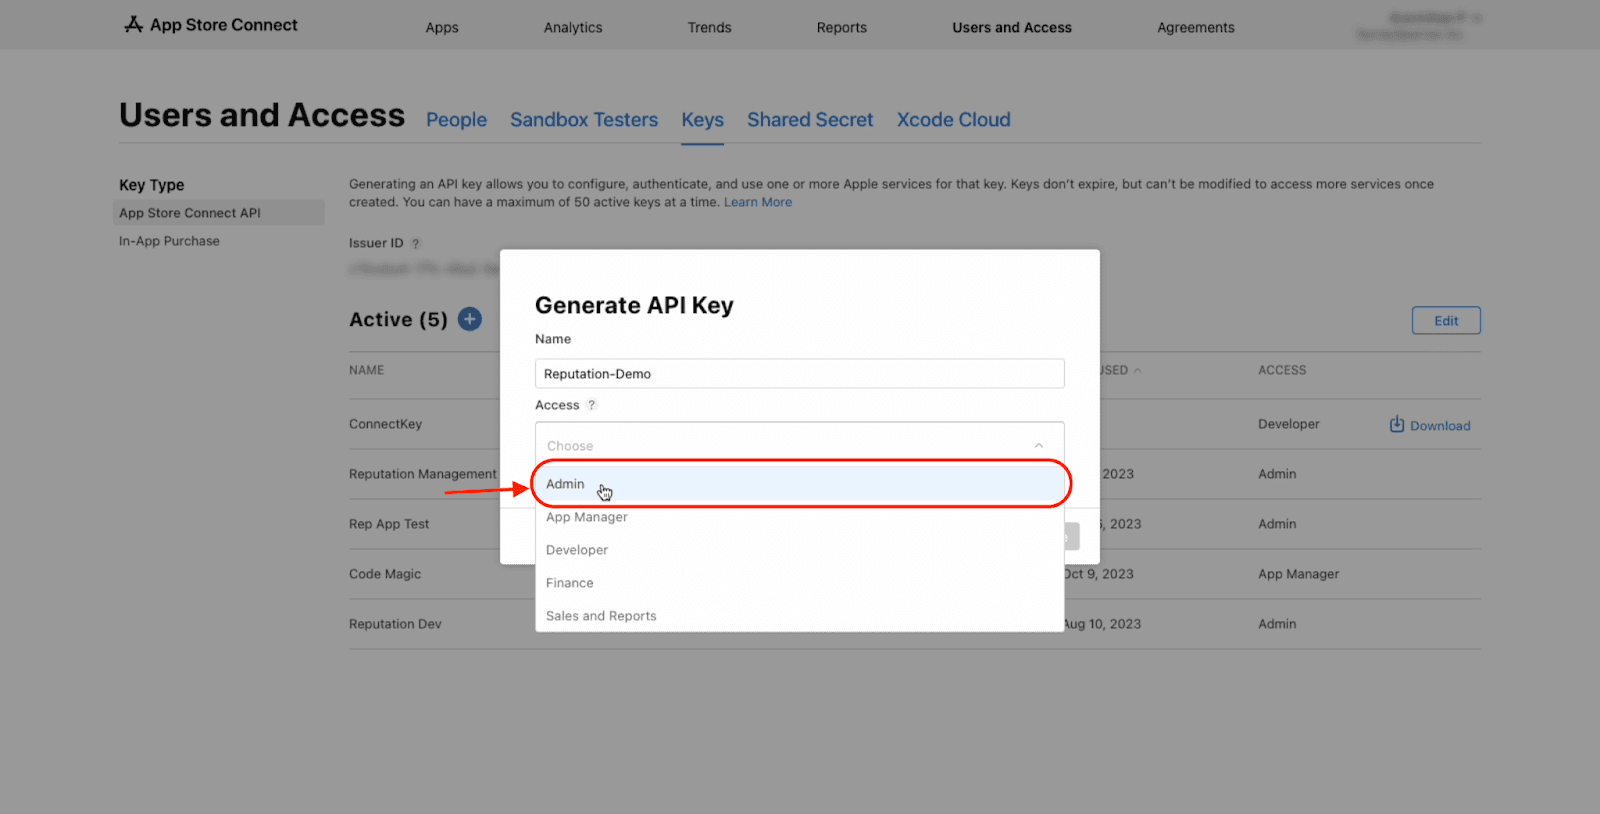Viewport: 1600px width, 814px height.
Task: Click the Access help question mark icon
Action: [591, 405]
